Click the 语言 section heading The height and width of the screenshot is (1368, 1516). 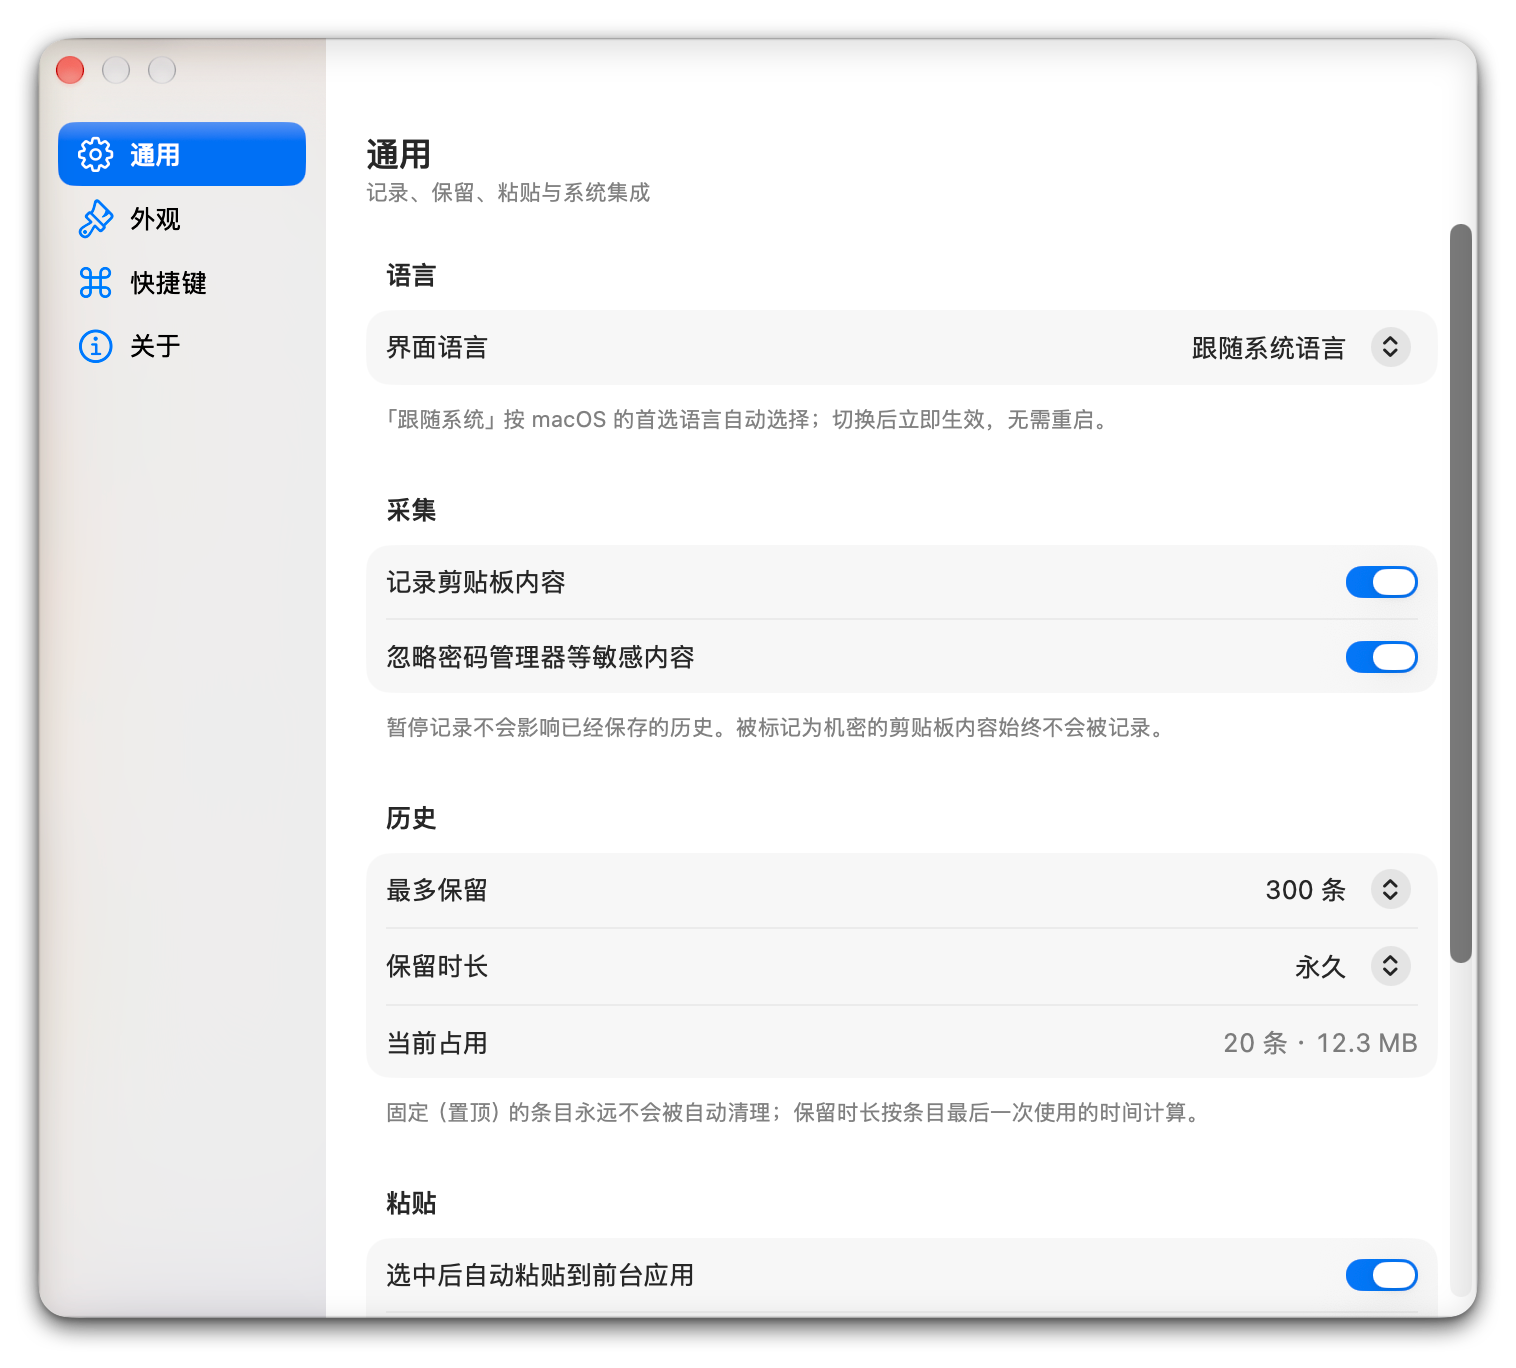pos(411,275)
